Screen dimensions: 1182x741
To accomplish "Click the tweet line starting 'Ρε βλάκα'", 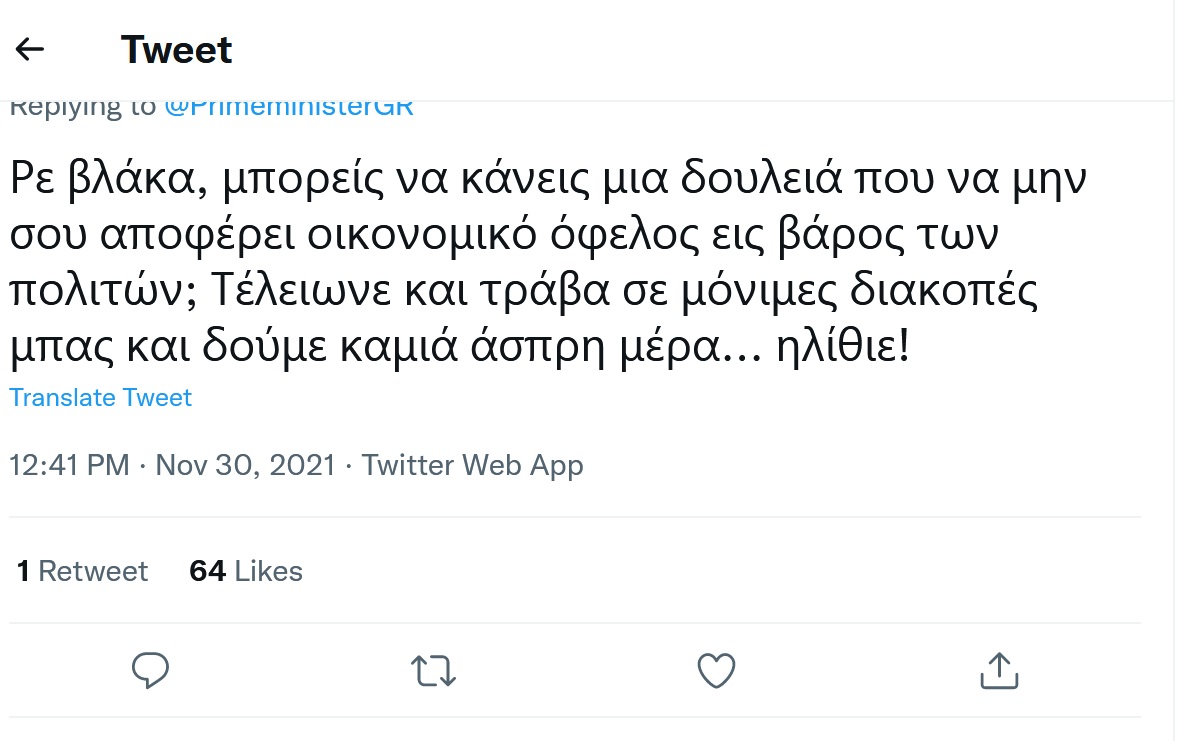I will click(x=550, y=181).
